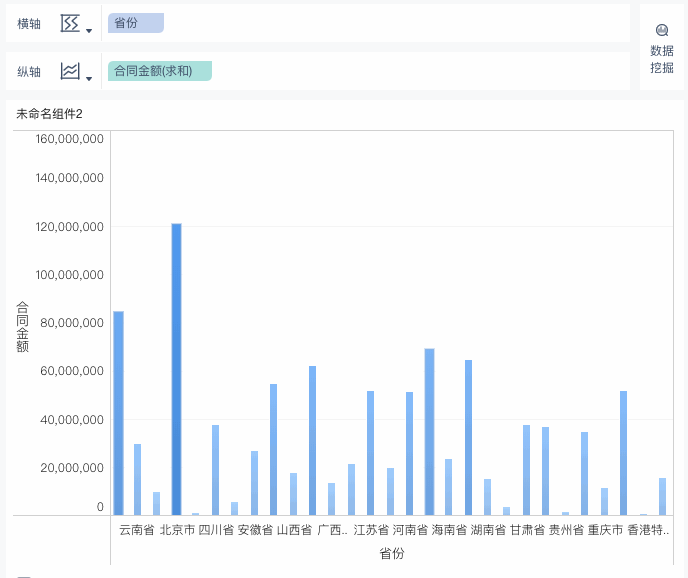Screen dimensions: 688x578
Task: Click the 云南省 axis label
Action: coord(137,530)
